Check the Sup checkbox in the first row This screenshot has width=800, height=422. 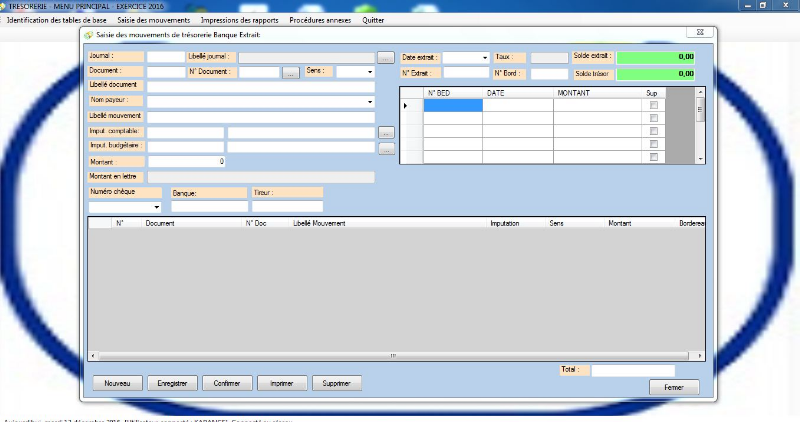[x=654, y=105]
